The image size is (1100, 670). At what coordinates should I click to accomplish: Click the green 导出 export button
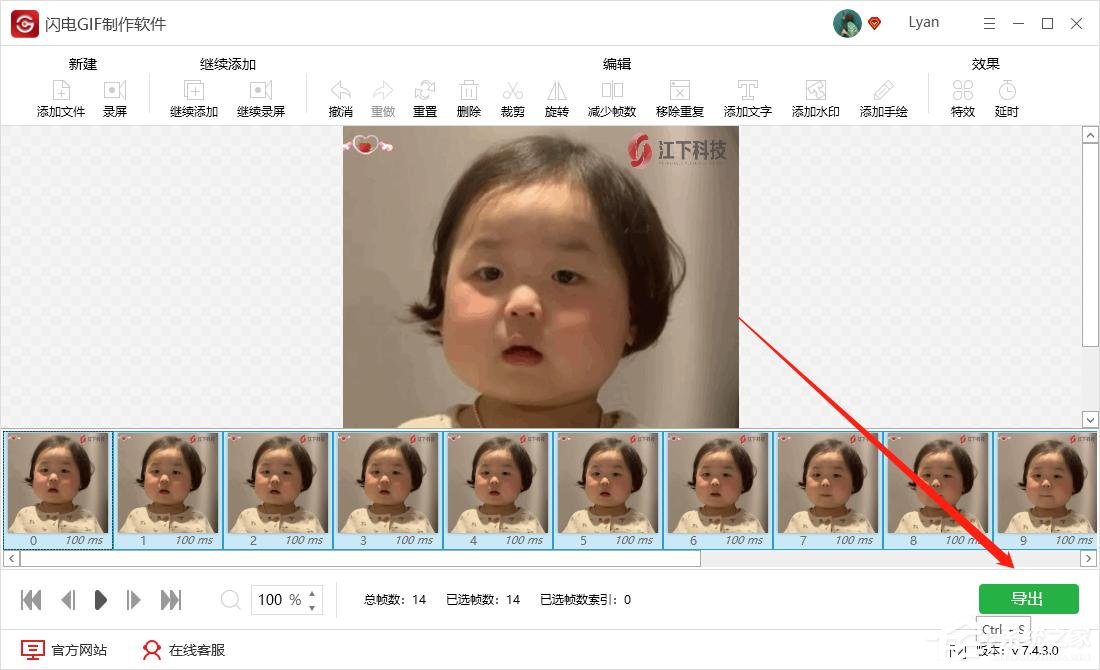(1028, 598)
